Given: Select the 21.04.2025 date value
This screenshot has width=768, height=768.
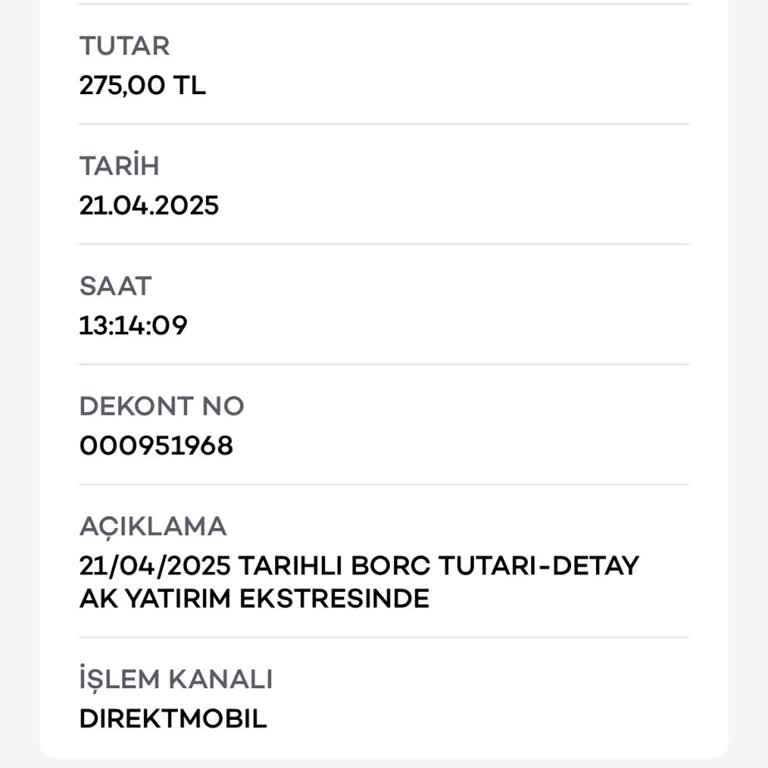Looking at the screenshot, I should [149, 206].
